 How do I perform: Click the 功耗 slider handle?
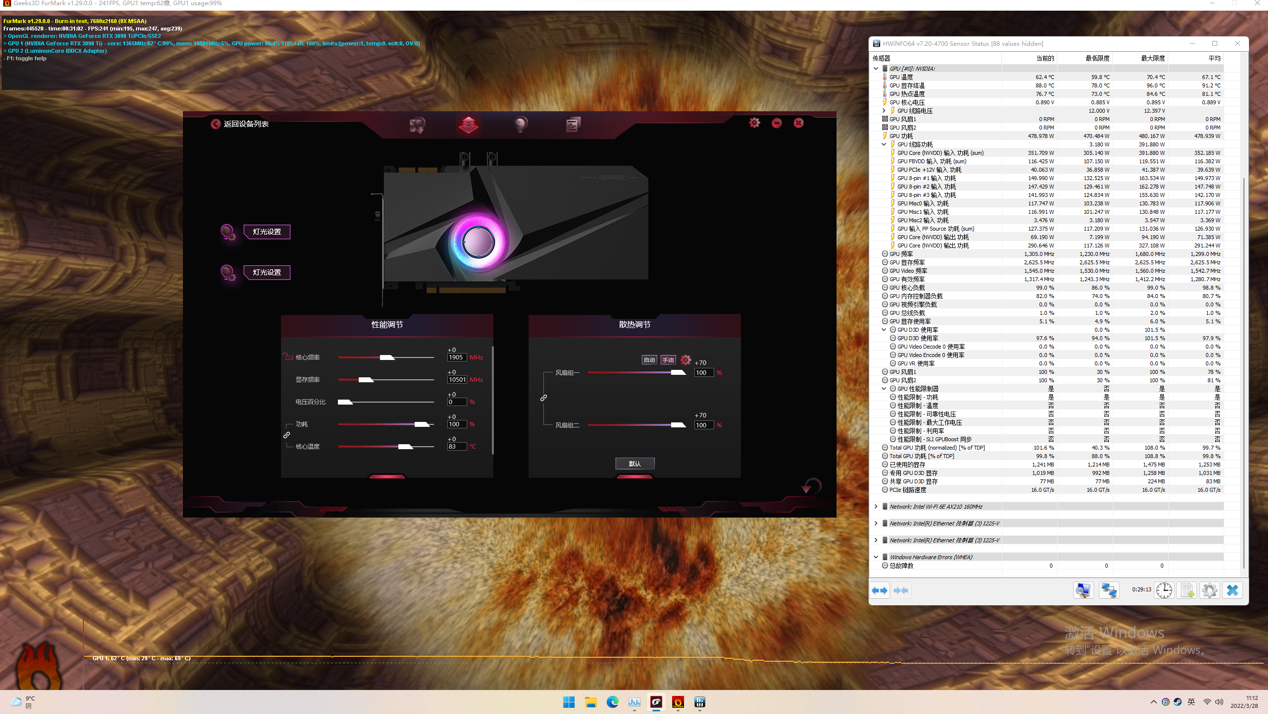tap(421, 424)
